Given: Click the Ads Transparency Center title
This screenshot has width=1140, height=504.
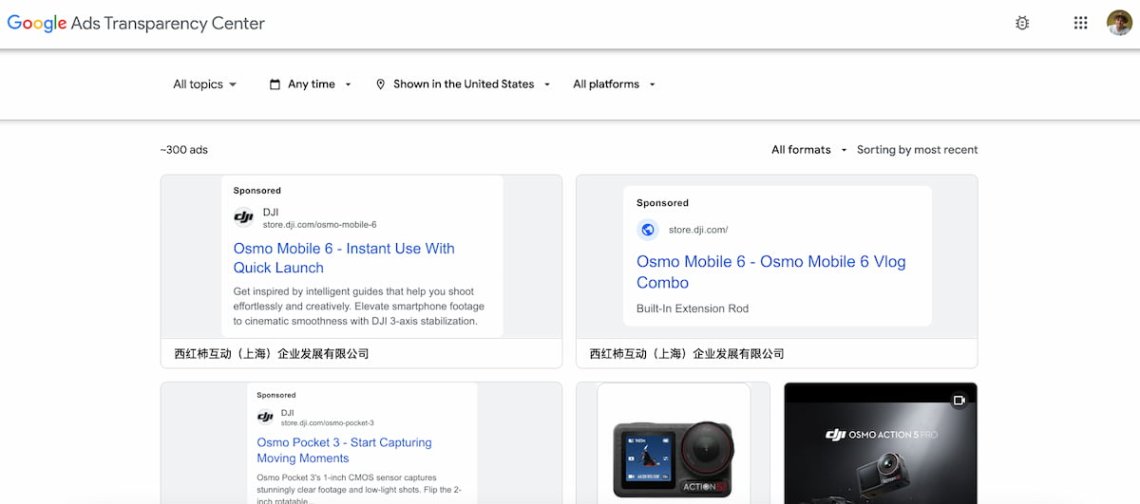Looking at the screenshot, I should 167,23.
